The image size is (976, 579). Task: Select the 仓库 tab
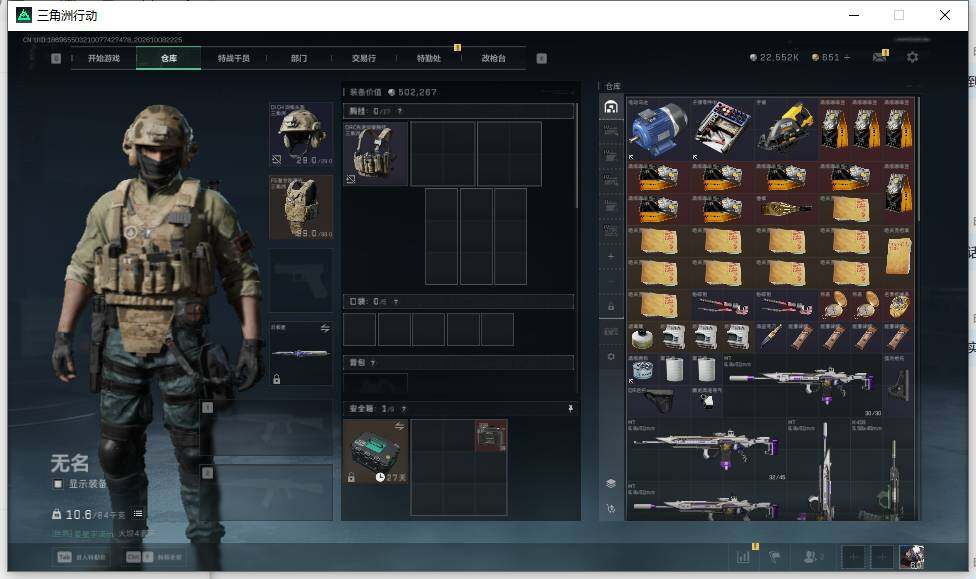169,59
